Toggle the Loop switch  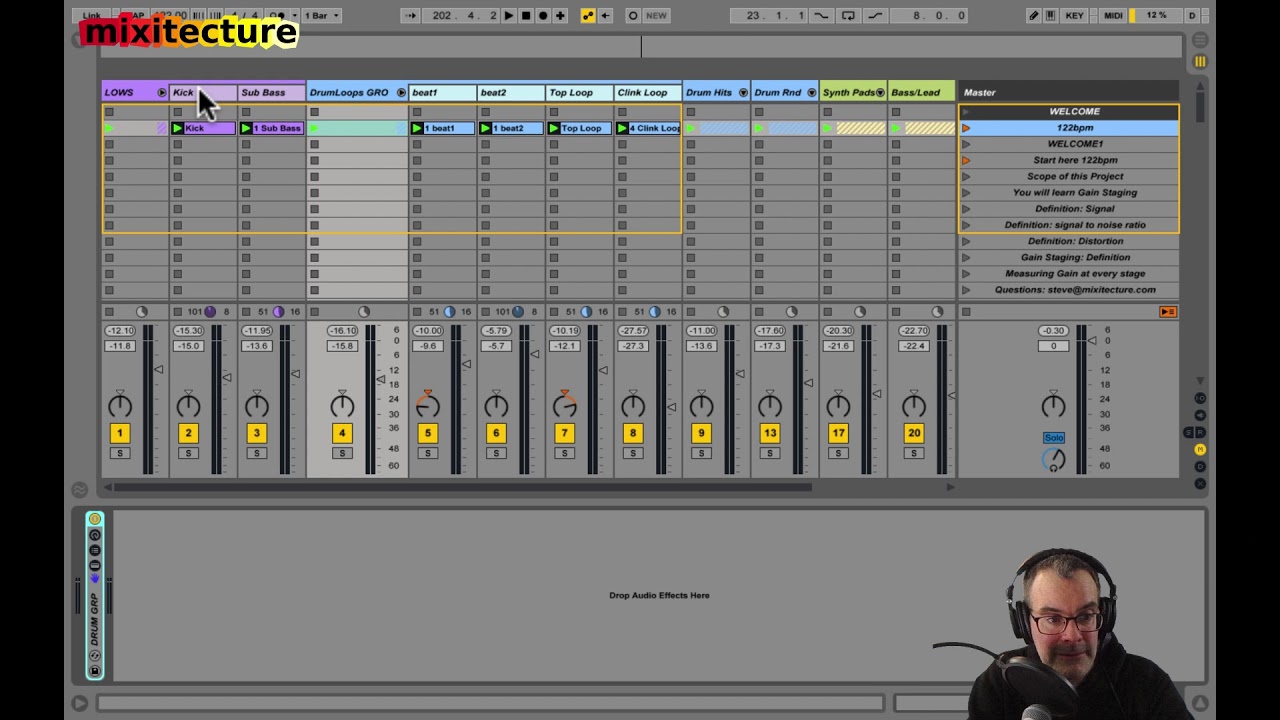(848, 15)
